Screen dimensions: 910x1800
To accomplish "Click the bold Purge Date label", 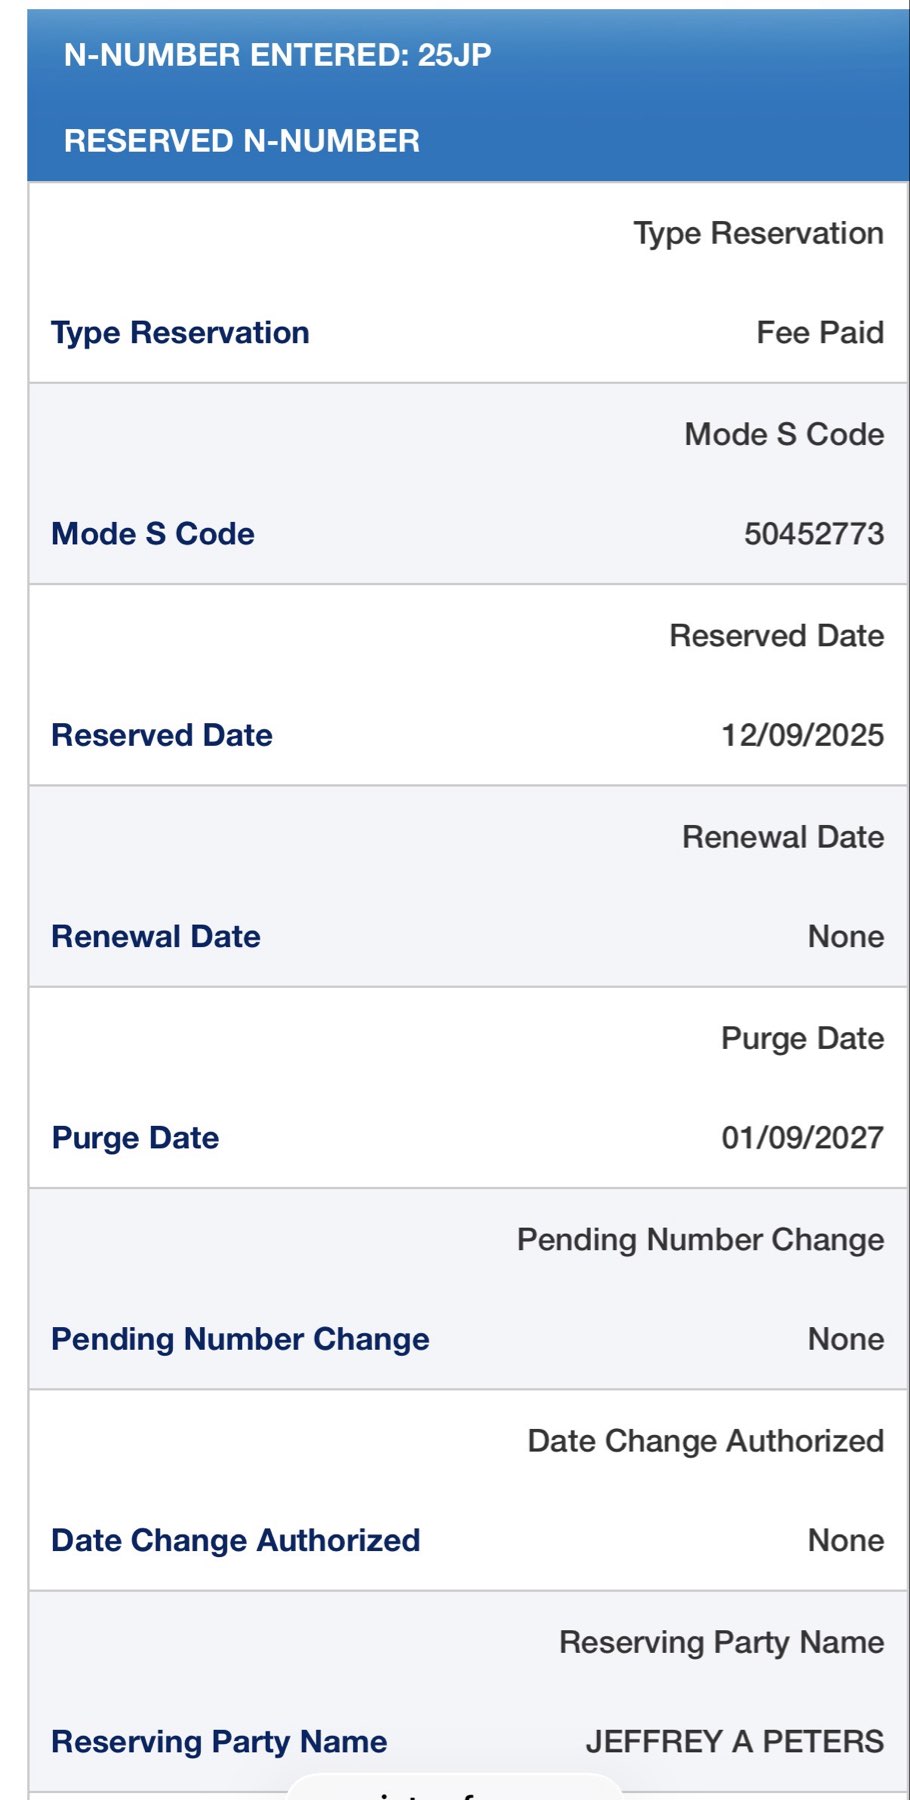I will coord(135,1138).
